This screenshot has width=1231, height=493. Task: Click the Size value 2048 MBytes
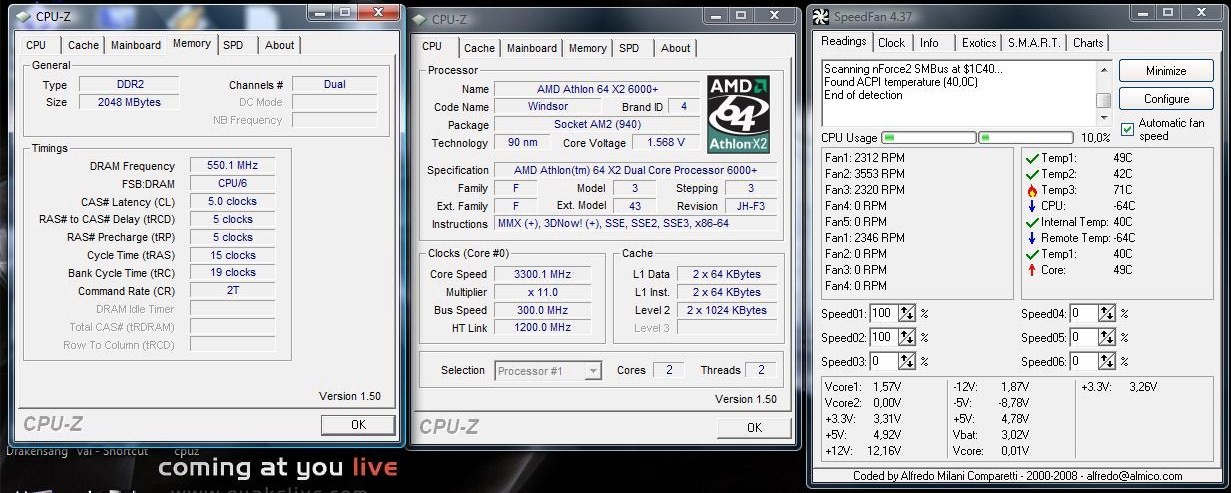(130, 102)
